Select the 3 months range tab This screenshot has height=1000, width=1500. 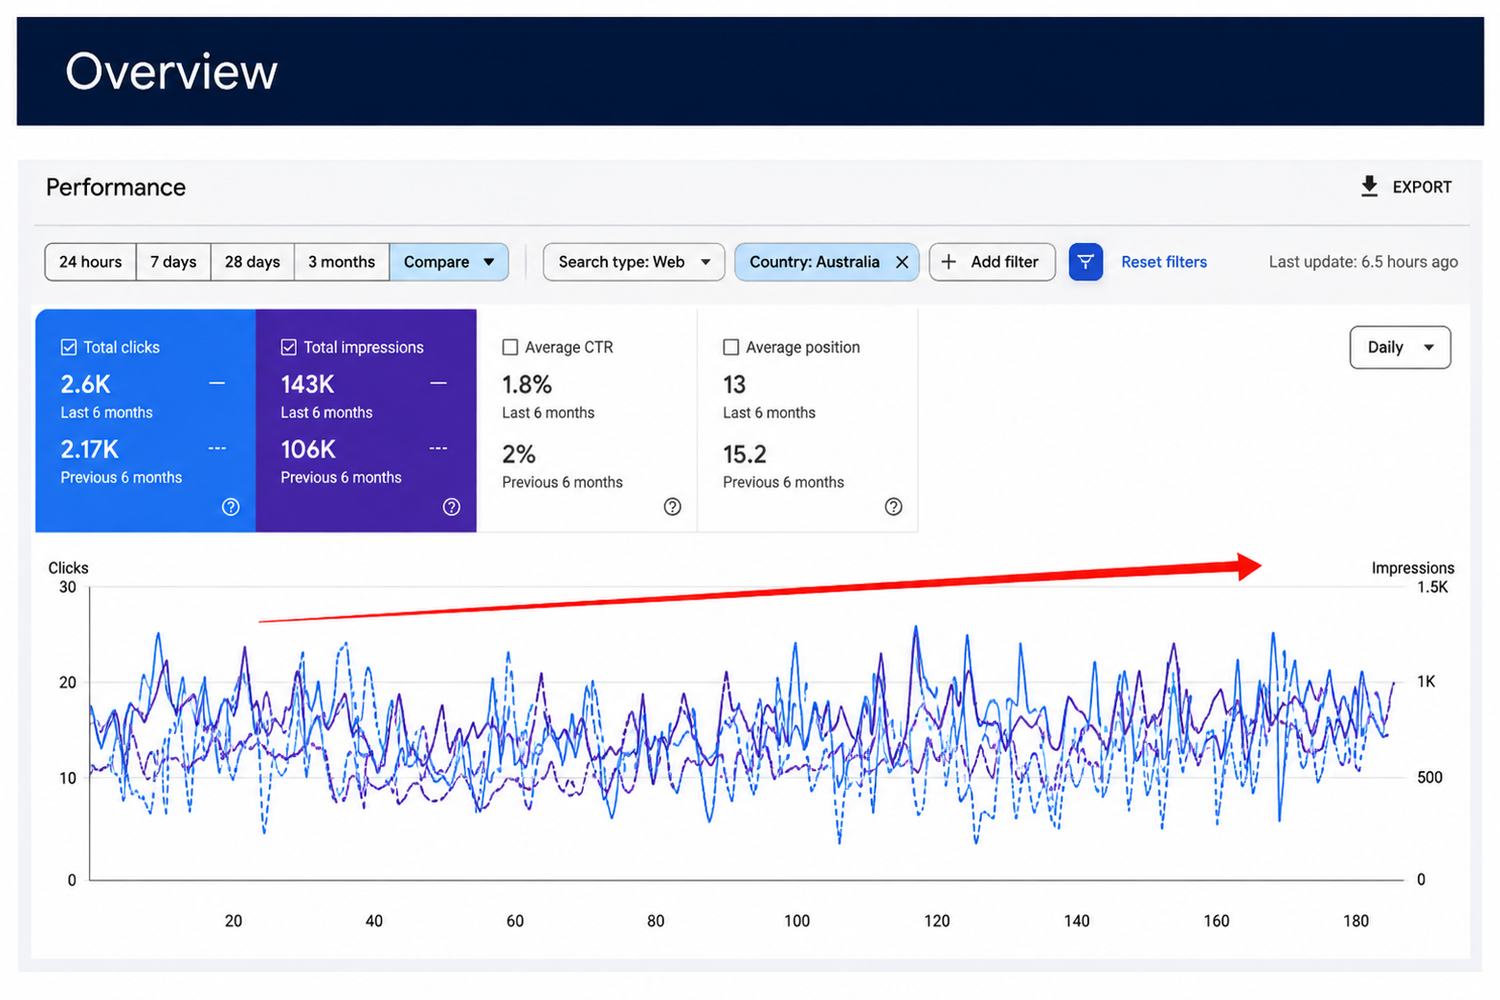(x=341, y=262)
